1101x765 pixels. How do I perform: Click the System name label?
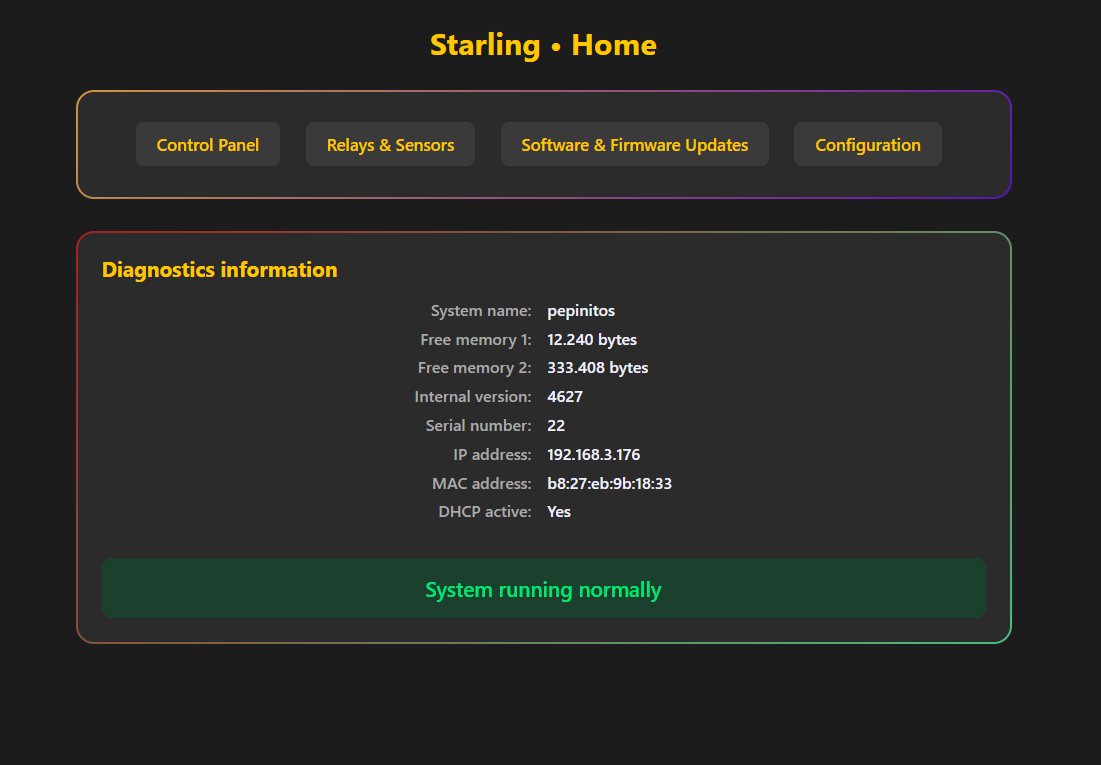pos(481,311)
